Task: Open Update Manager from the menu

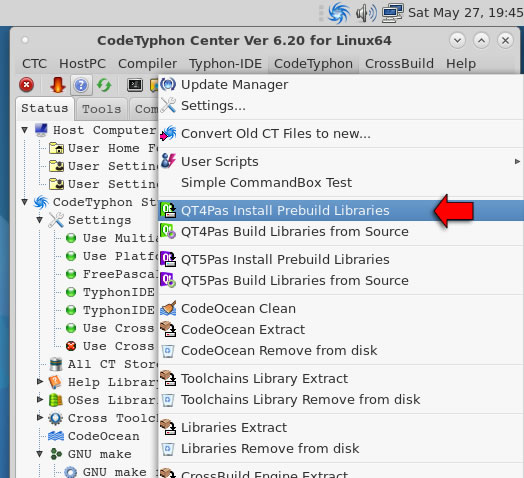Action: click(341, 85)
